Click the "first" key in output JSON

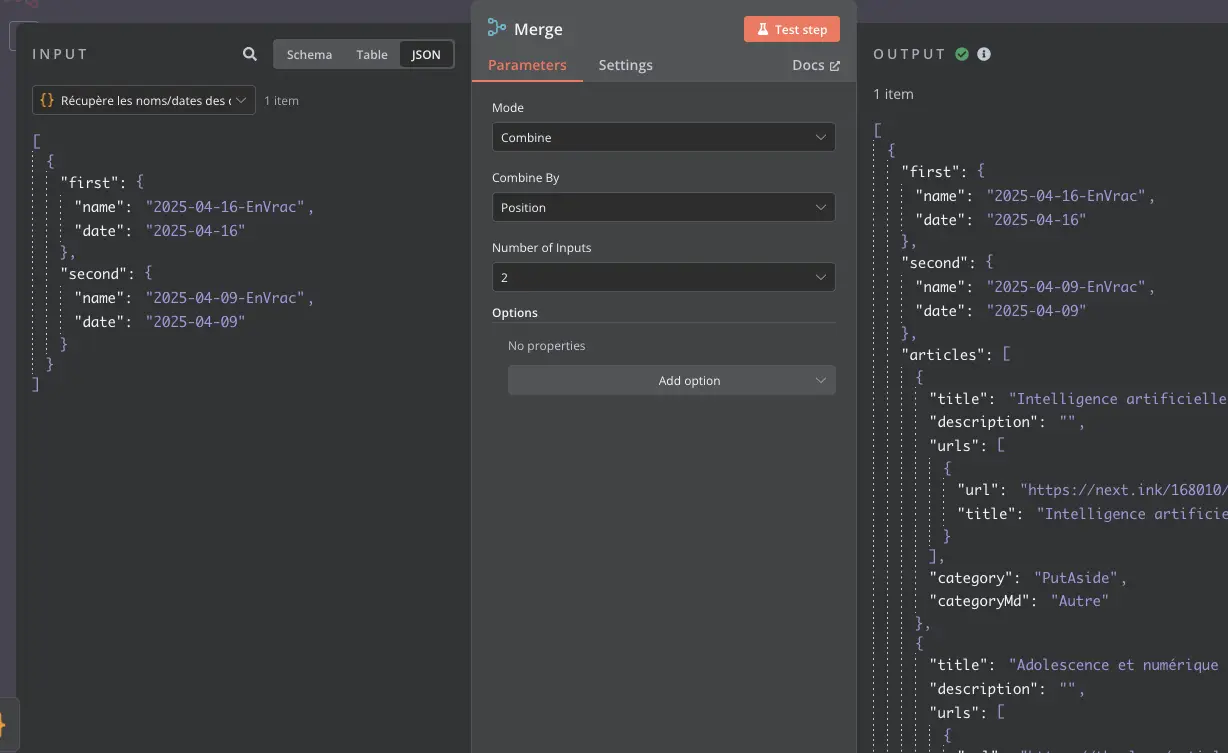[x=933, y=171]
